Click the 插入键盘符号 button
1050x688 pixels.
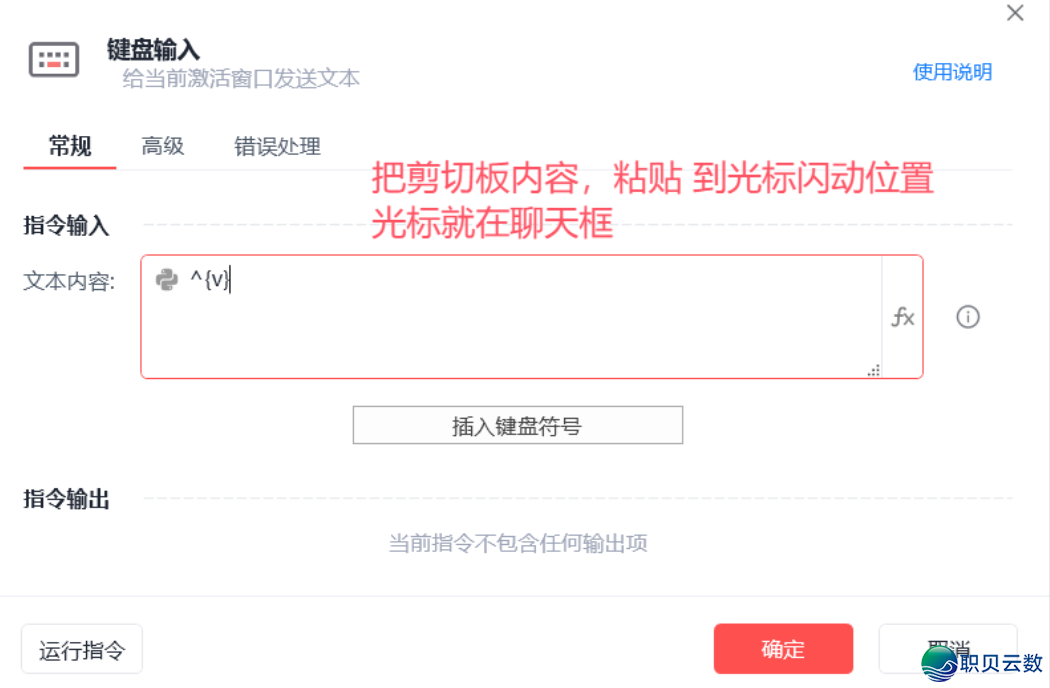click(x=517, y=424)
